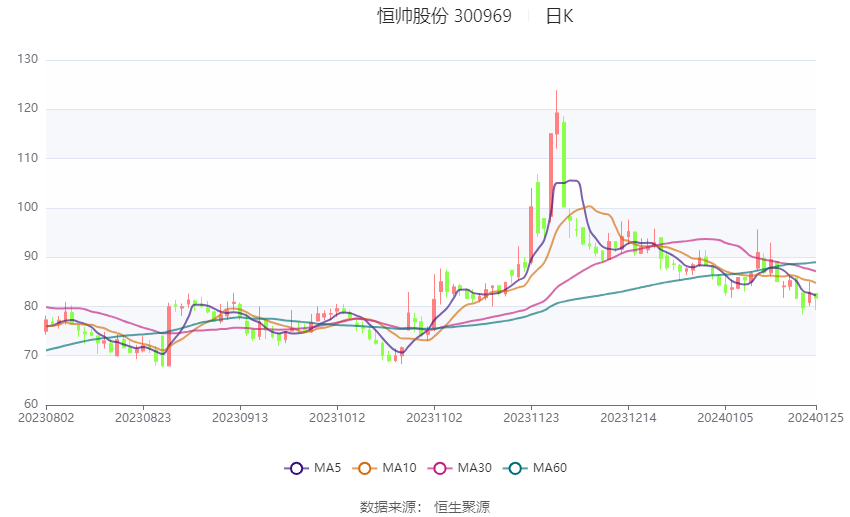Click the y-axis value 90
The width and height of the screenshot is (850, 517).
31,256
